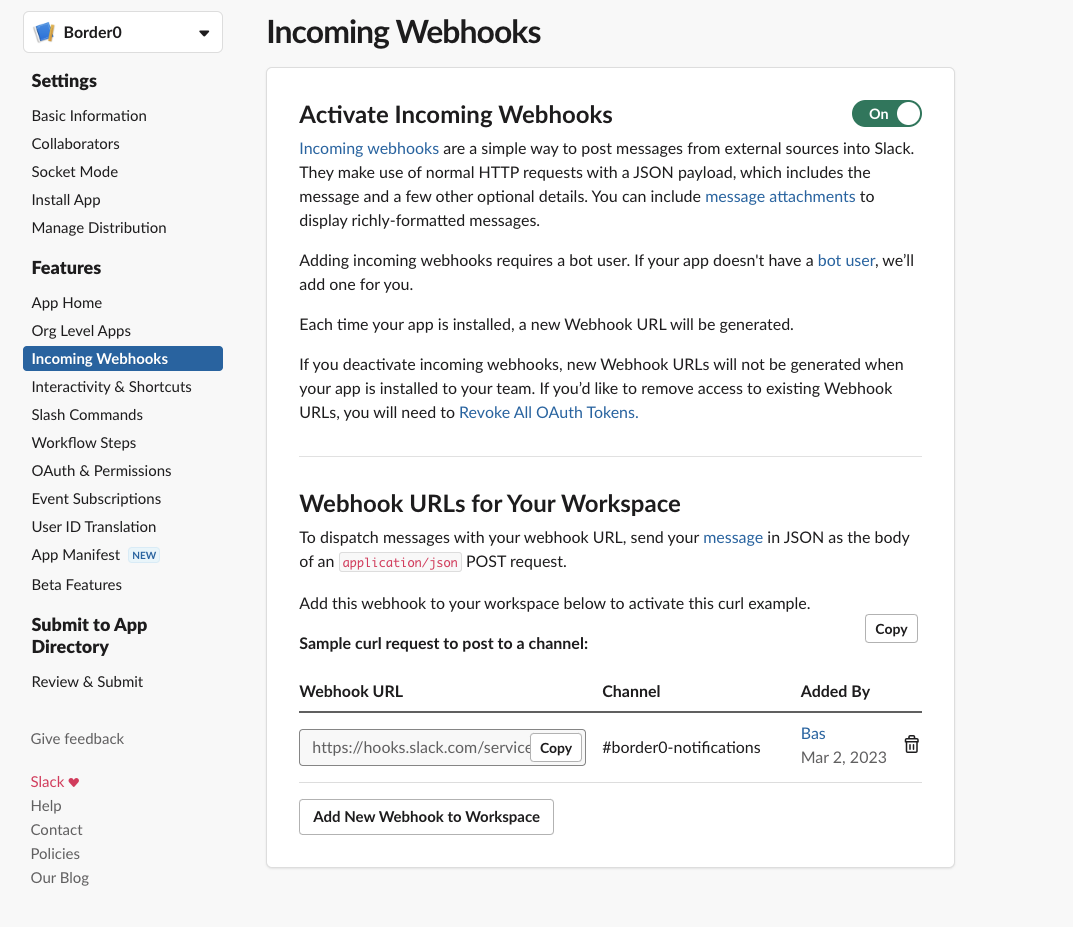Open the Border0 app selector dropdown
The width and height of the screenshot is (1073, 927).
pyautogui.click(x=123, y=32)
